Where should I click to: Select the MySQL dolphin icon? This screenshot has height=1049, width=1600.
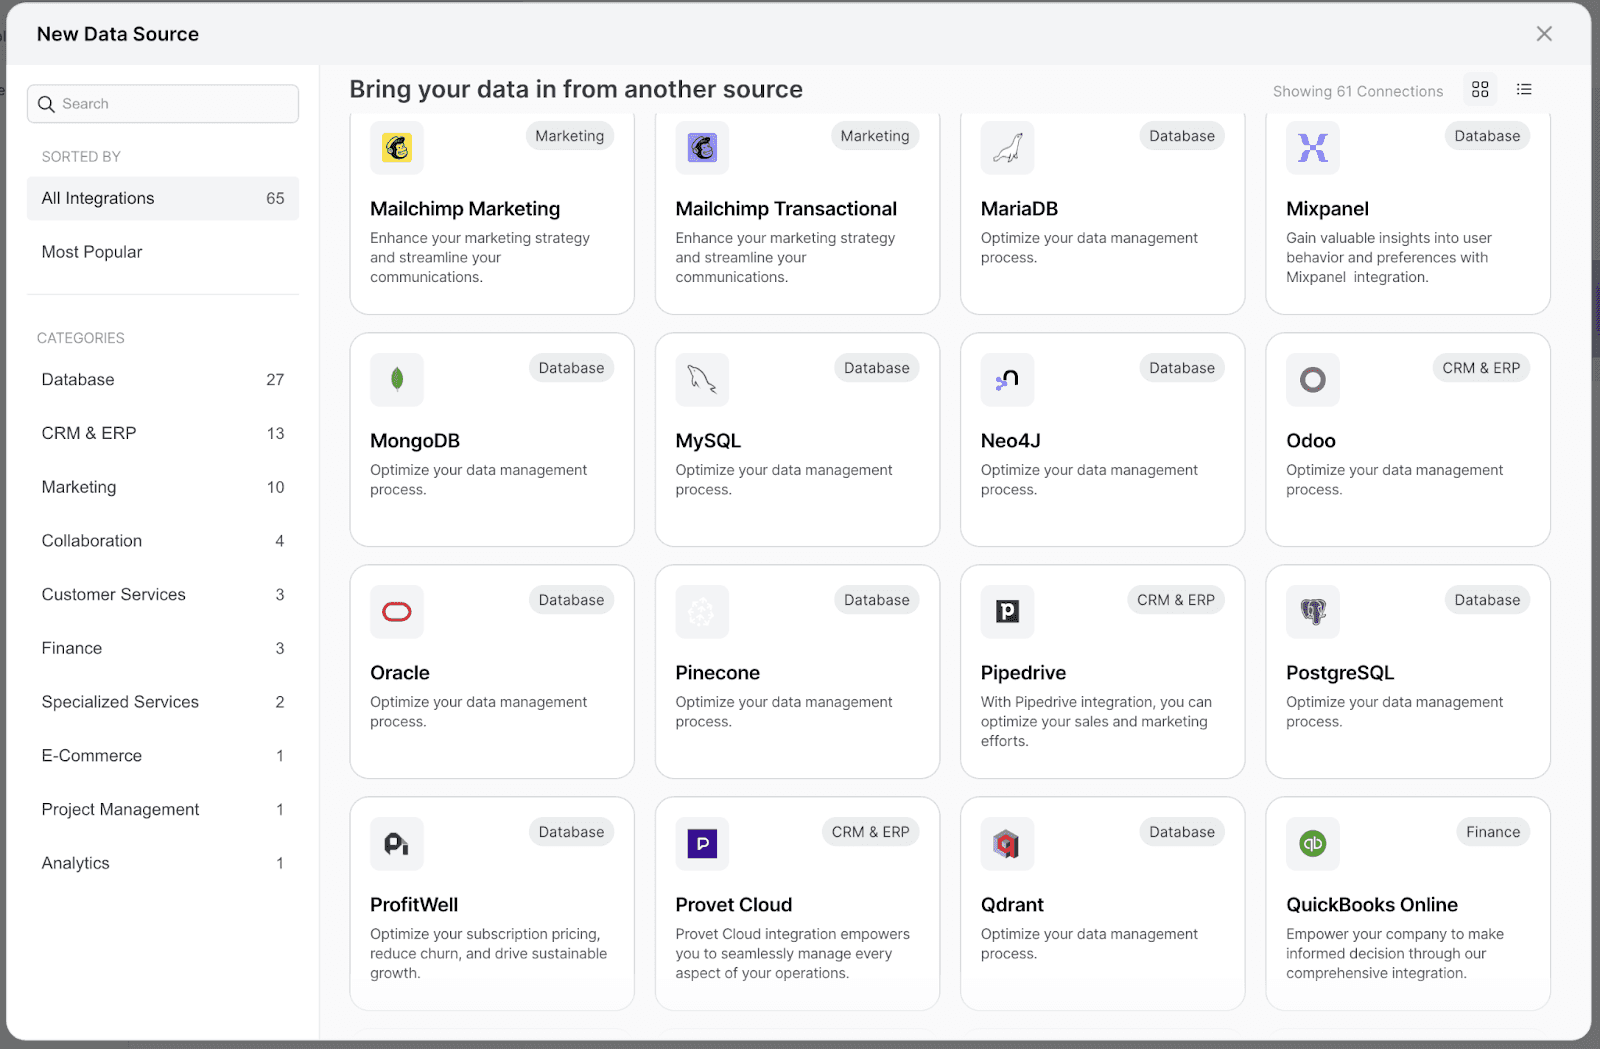click(702, 380)
